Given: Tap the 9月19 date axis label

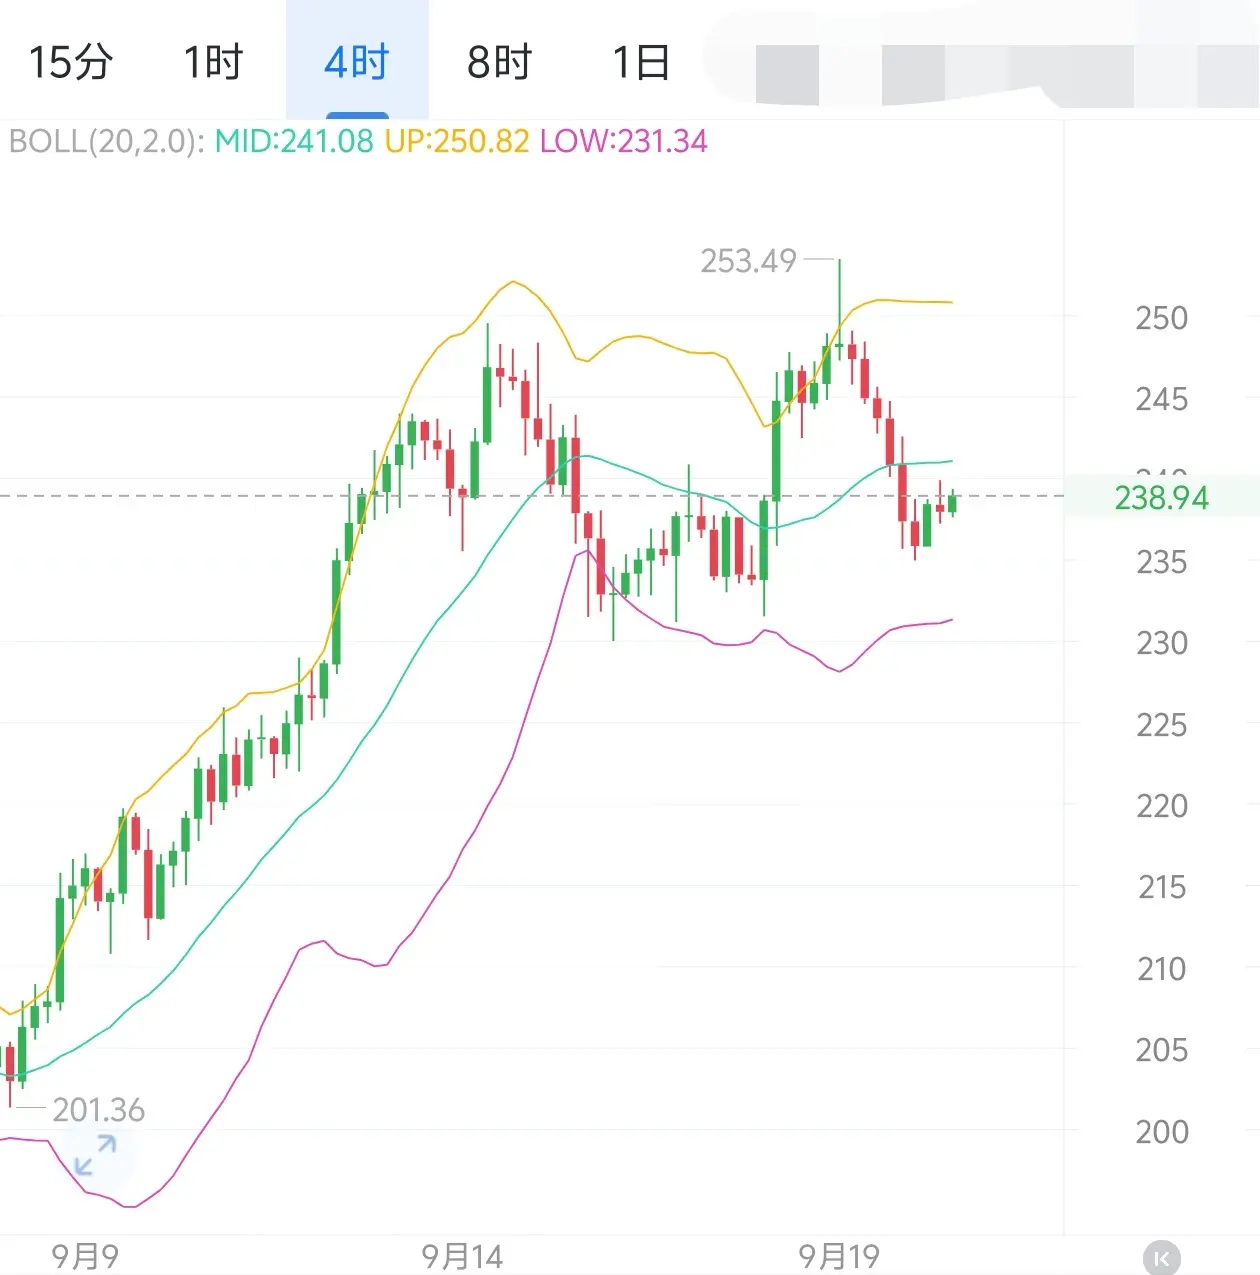Looking at the screenshot, I should pyautogui.click(x=838, y=1256).
